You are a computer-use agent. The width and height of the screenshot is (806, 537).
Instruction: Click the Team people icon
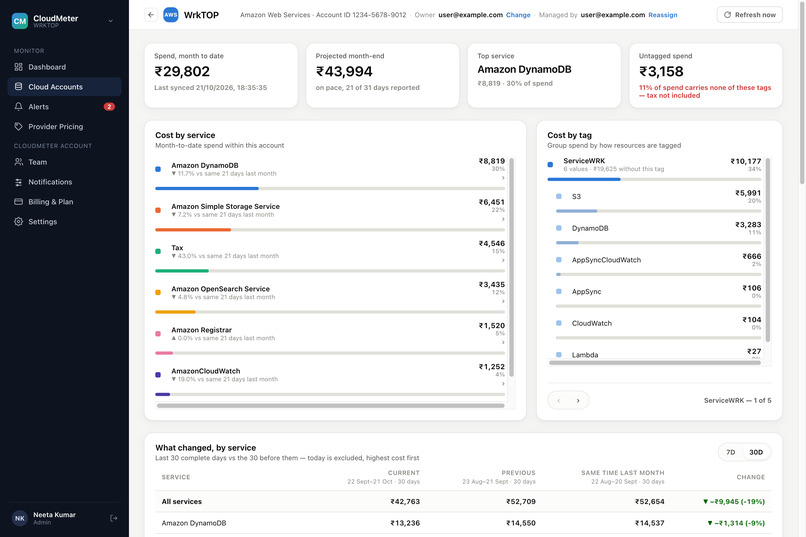tap(19, 162)
